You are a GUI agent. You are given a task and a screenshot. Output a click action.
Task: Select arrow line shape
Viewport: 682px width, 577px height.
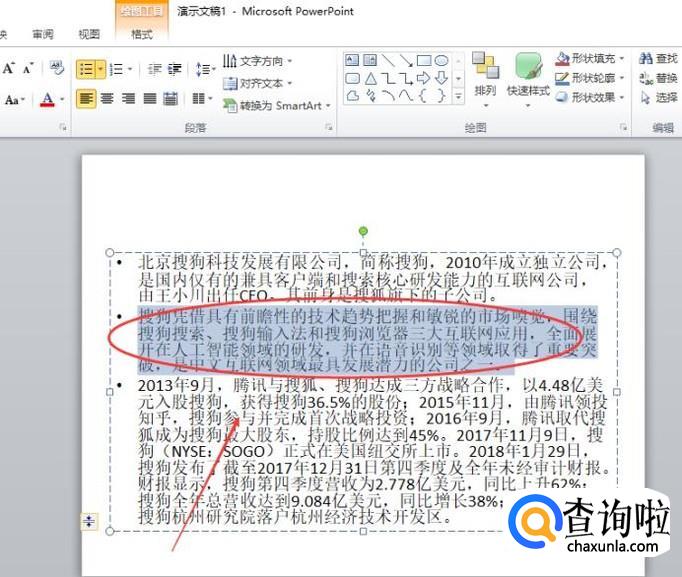(406, 60)
